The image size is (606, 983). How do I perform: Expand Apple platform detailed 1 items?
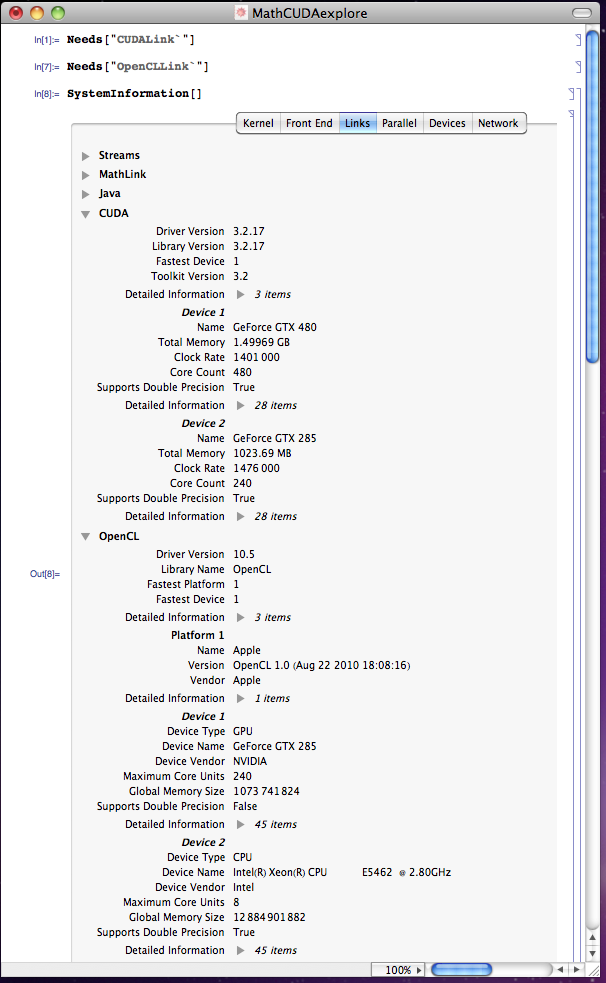[241, 698]
